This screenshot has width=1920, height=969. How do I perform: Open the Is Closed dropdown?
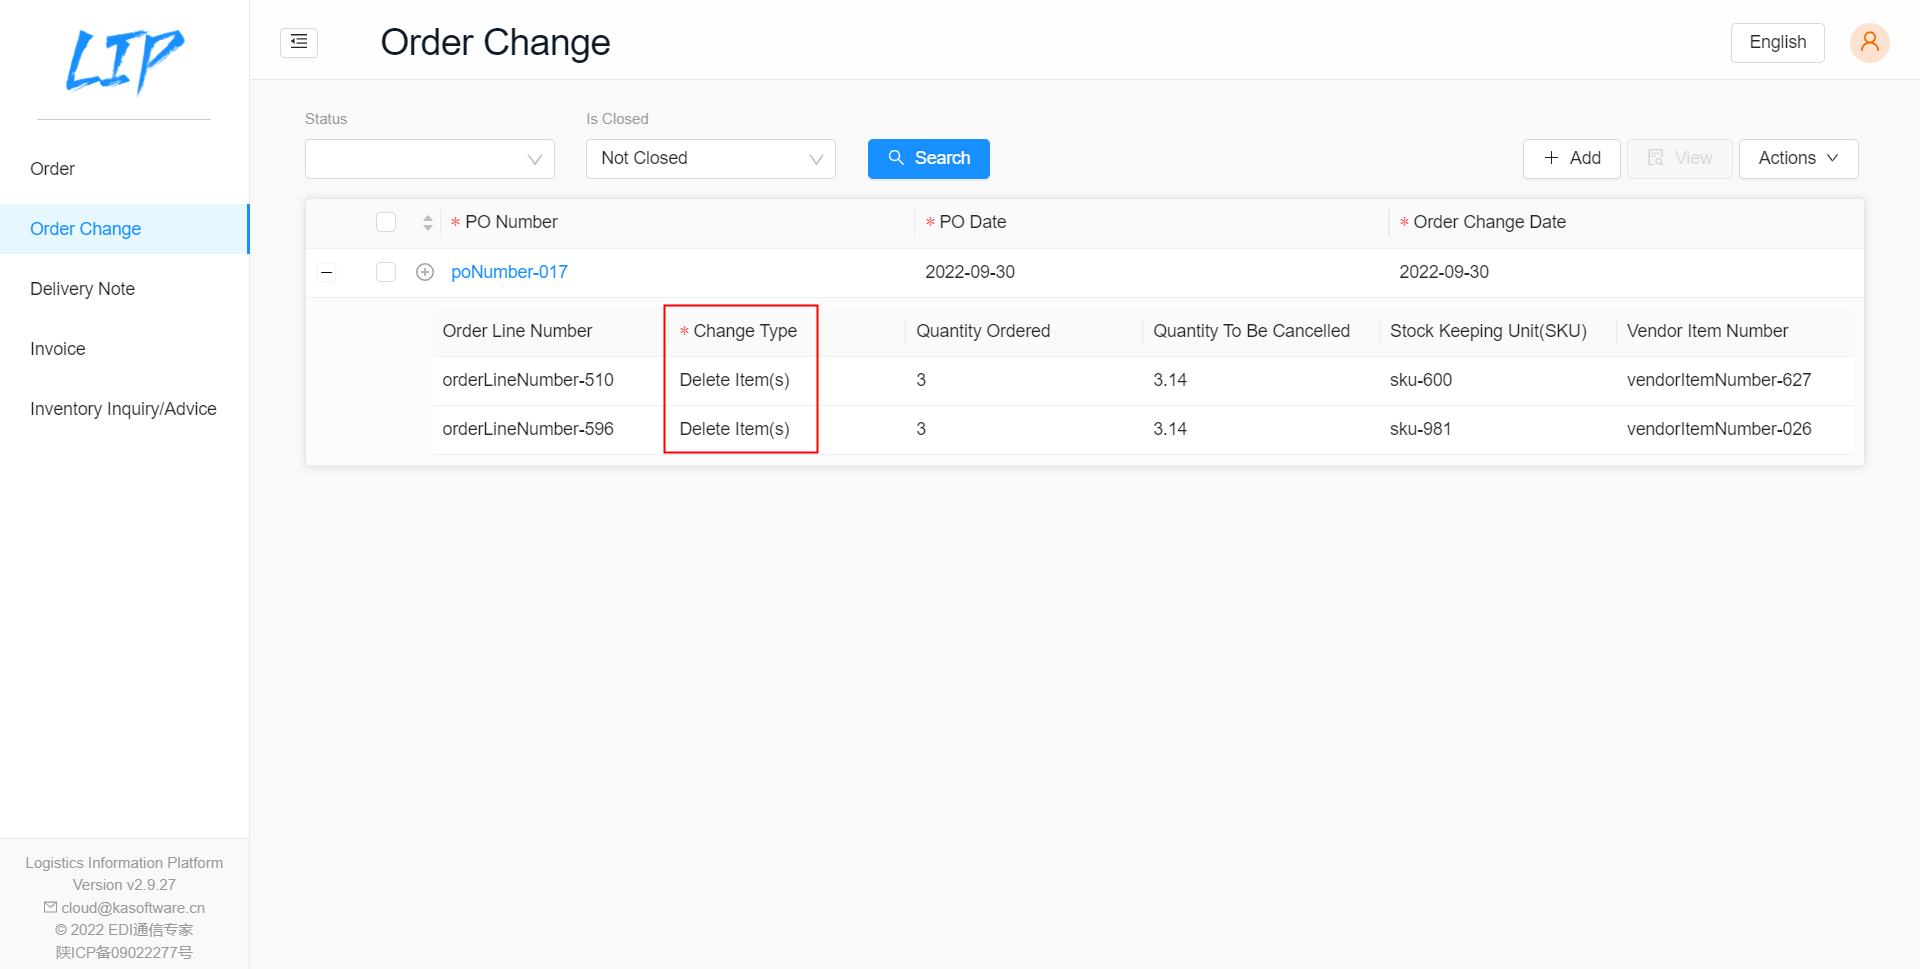711,159
